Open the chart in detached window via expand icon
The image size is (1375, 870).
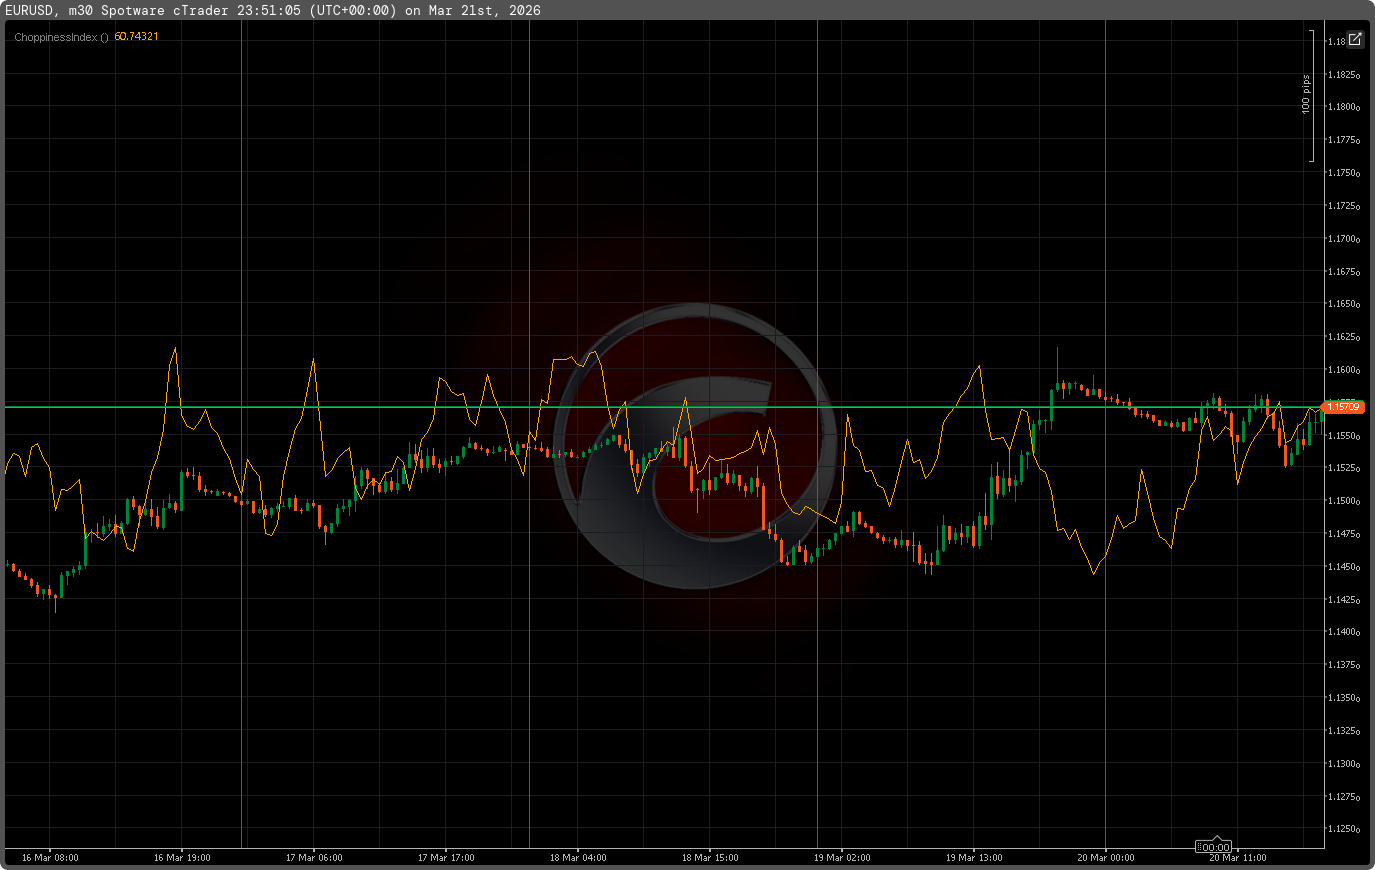point(1354,39)
